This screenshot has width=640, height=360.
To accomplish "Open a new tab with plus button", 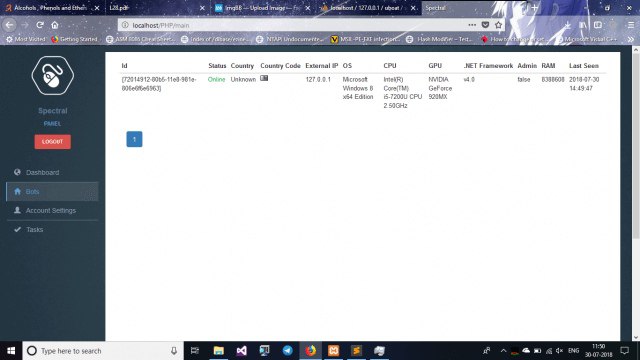I will pos(534,8).
